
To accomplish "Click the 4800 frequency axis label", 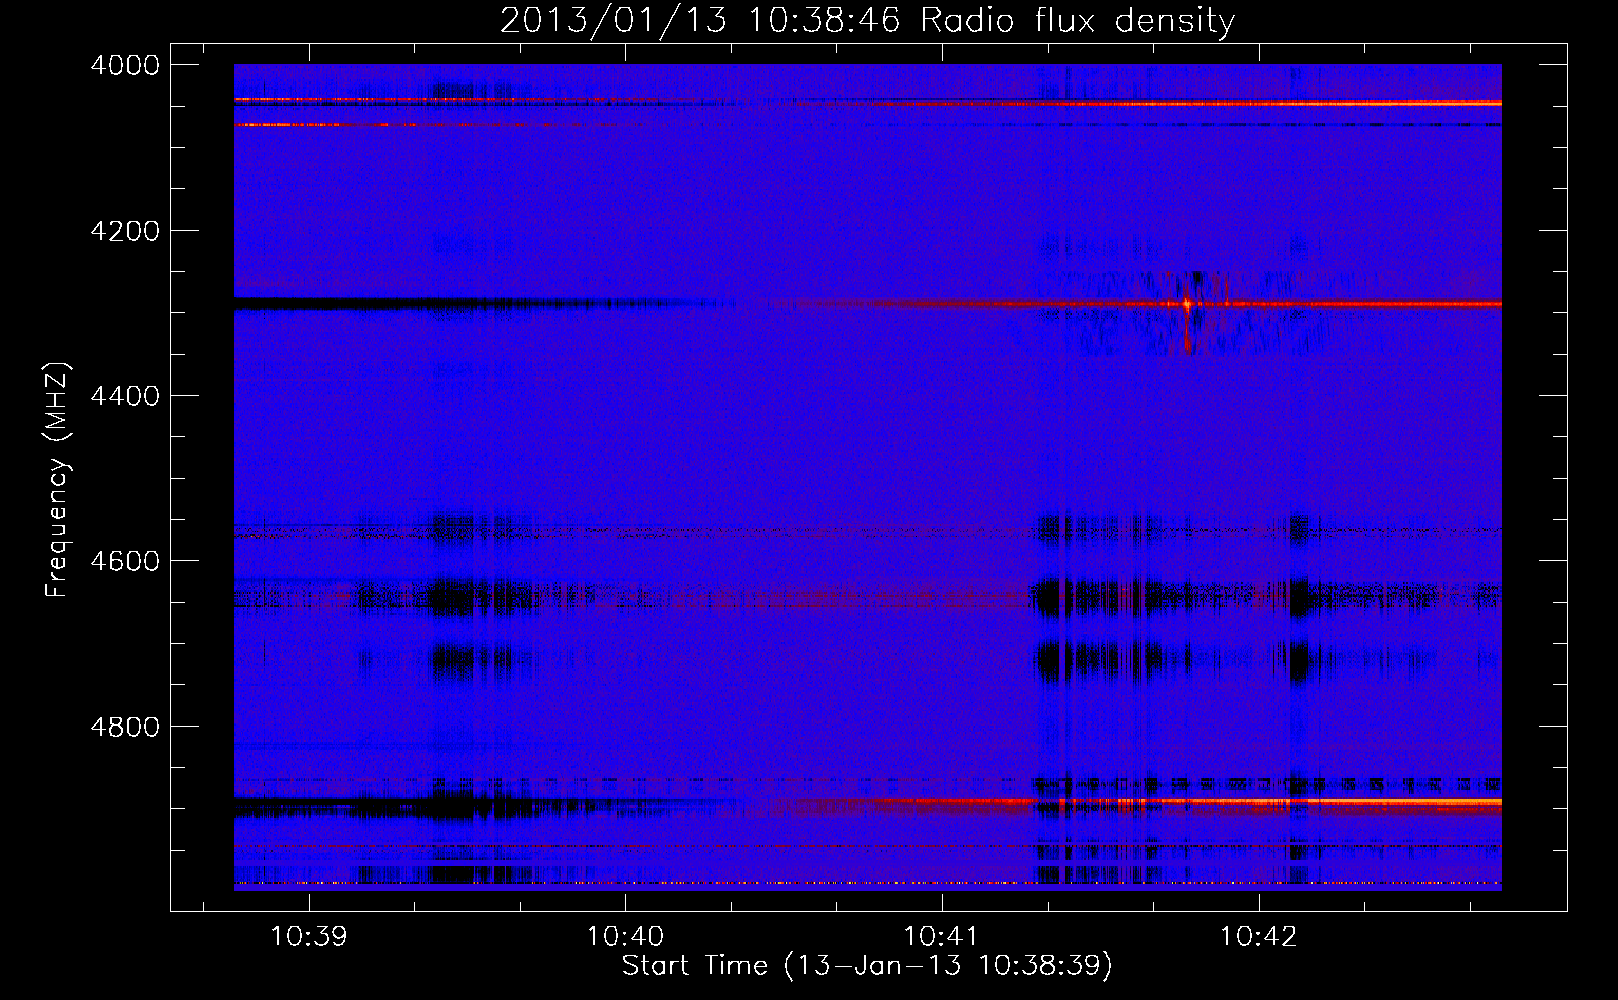I will [x=125, y=727].
